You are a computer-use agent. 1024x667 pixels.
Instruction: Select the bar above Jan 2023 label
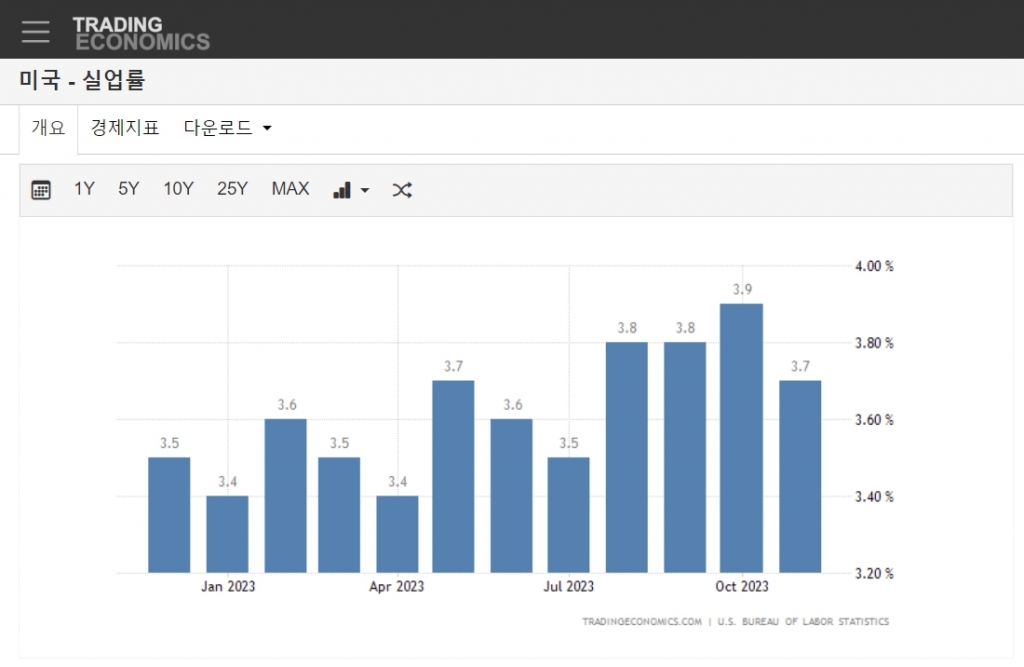click(227, 534)
